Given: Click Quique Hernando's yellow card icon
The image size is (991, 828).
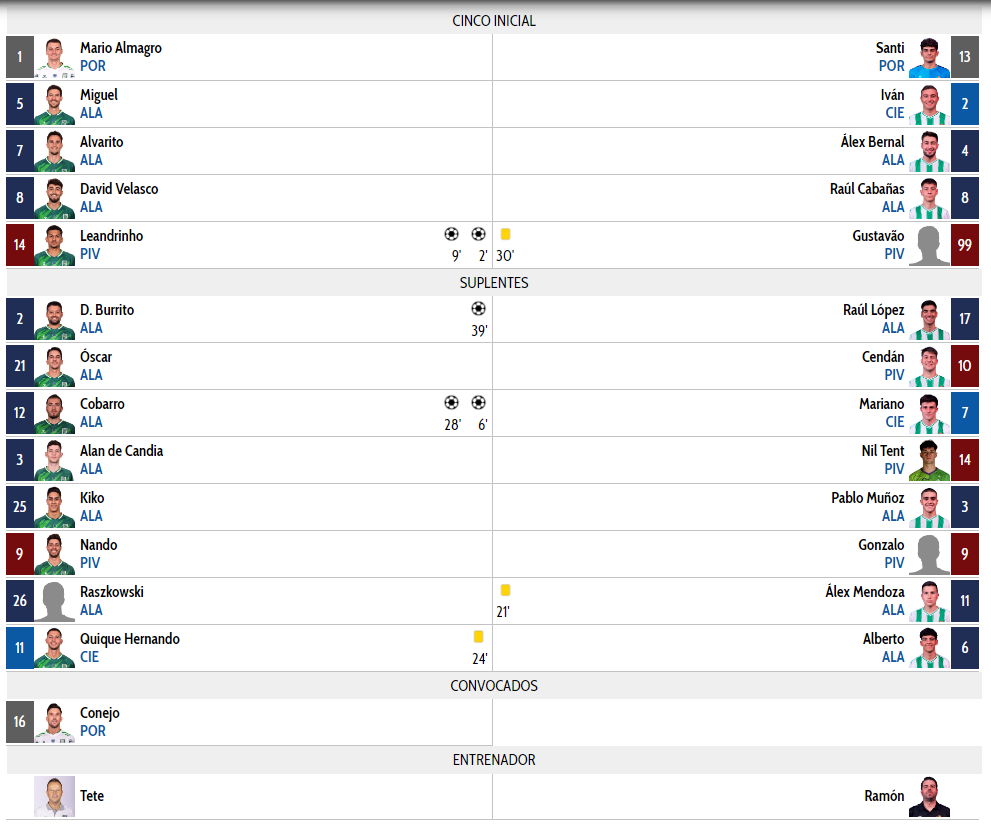Looking at the screenshot, I should click(x=478, y=637).
